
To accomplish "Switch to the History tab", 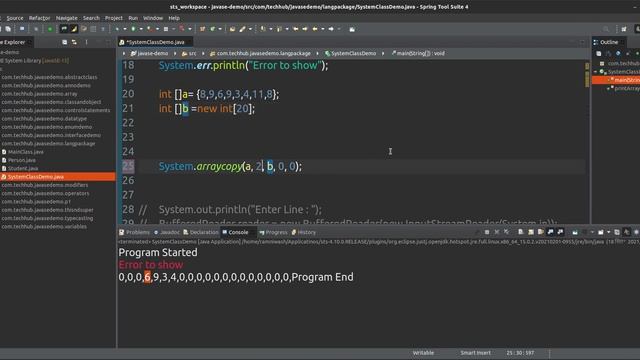I will tap(304, 232).
